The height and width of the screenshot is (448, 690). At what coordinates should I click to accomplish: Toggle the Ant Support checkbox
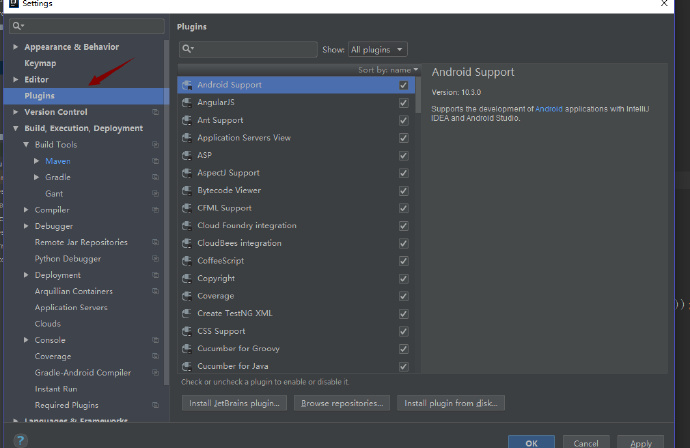404,120
